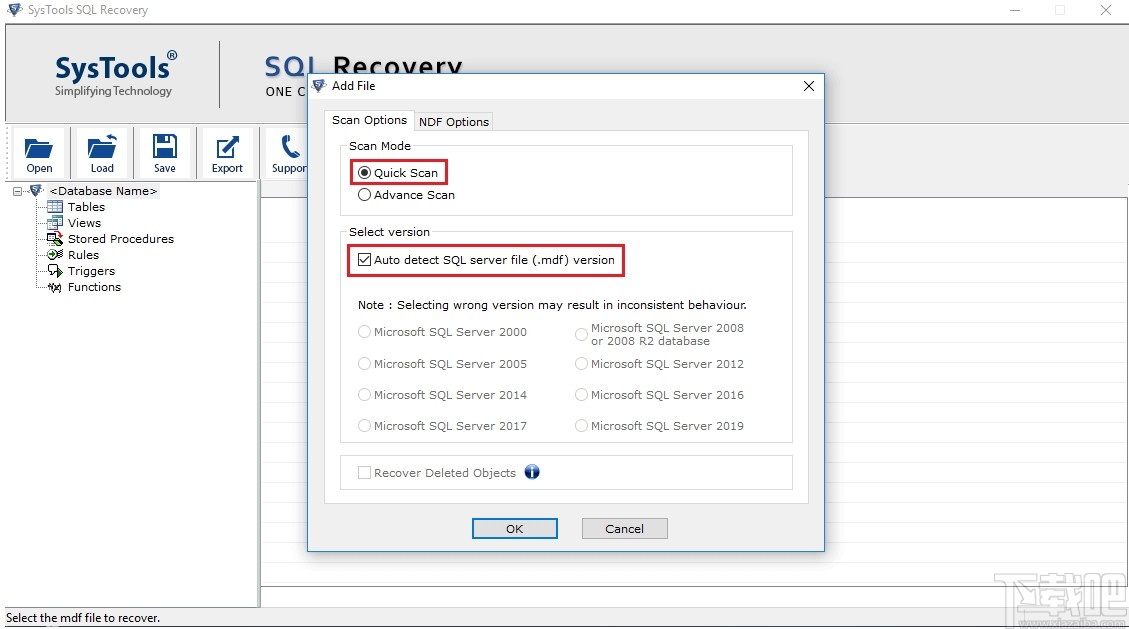
Task: Select the Microsoft SQL Server 2019 option
Action: 581,426
